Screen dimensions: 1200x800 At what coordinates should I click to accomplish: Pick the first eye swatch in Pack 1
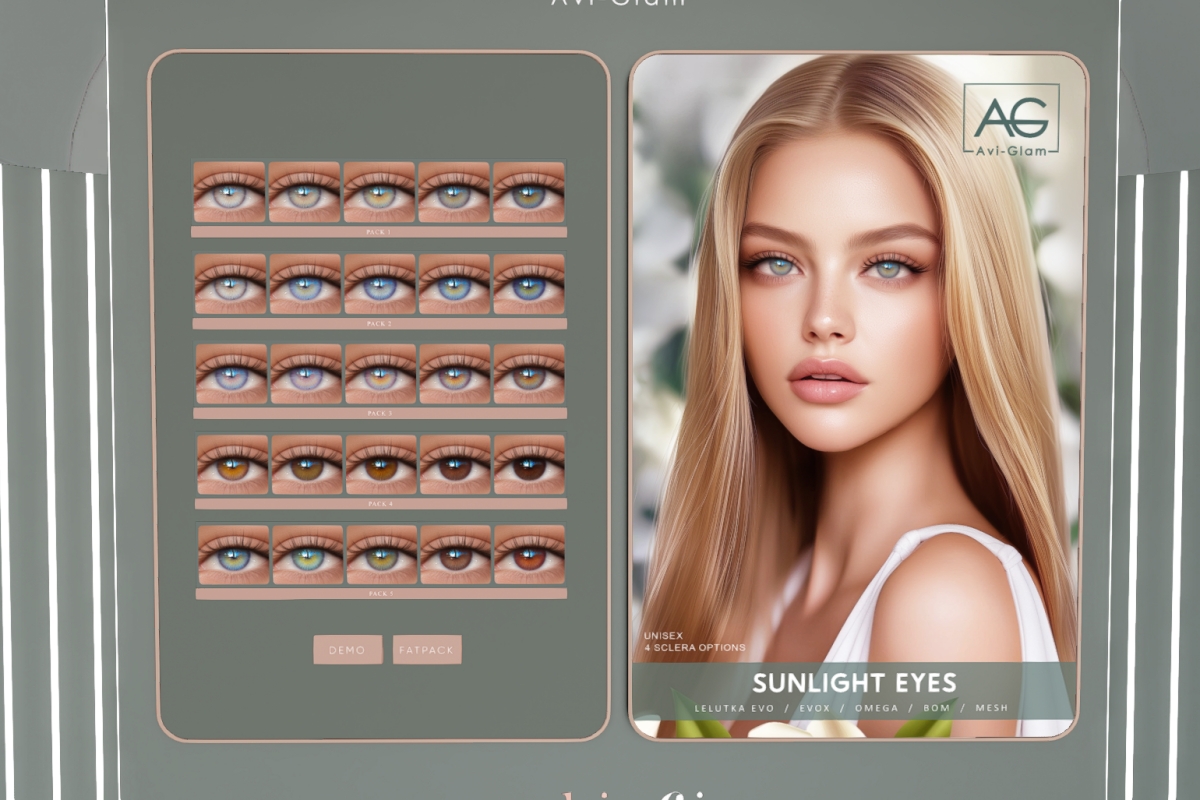coord(229,192)
